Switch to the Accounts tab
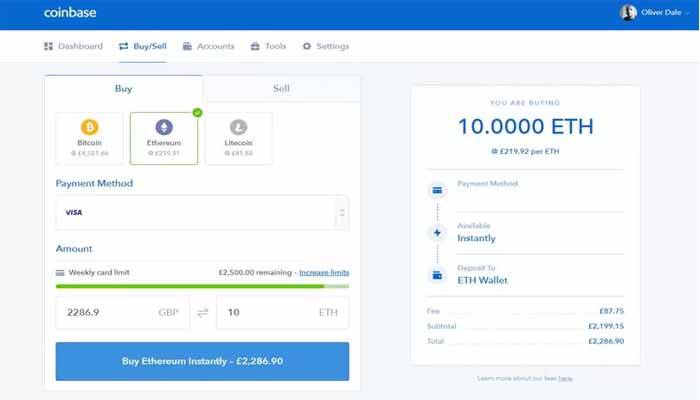The height and width of the screenshot is (400, 700). pos(208,46)
